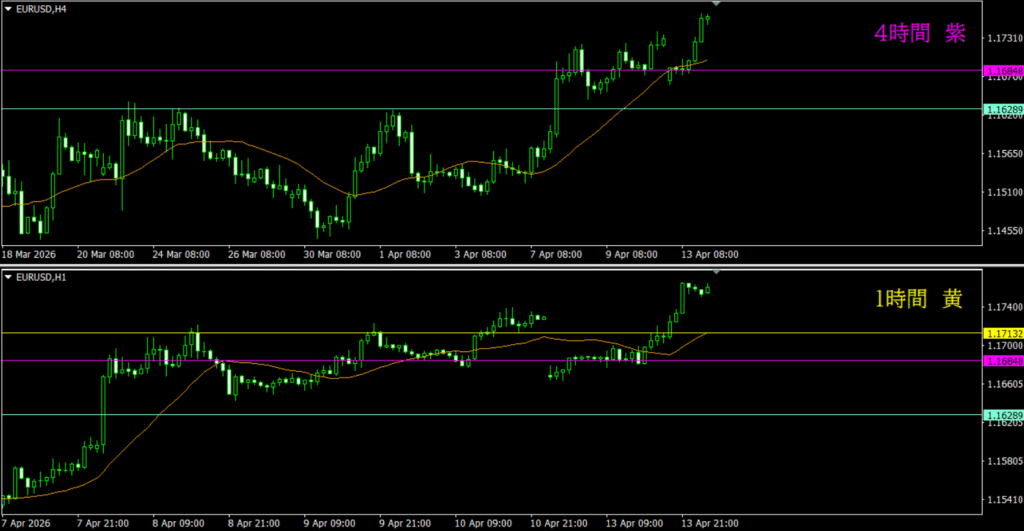Screen dimensions: 1024x531
Task: Select the cyan 1.16289 price tag on H4
Action: pyautogui.click(x=1002, y=108)
